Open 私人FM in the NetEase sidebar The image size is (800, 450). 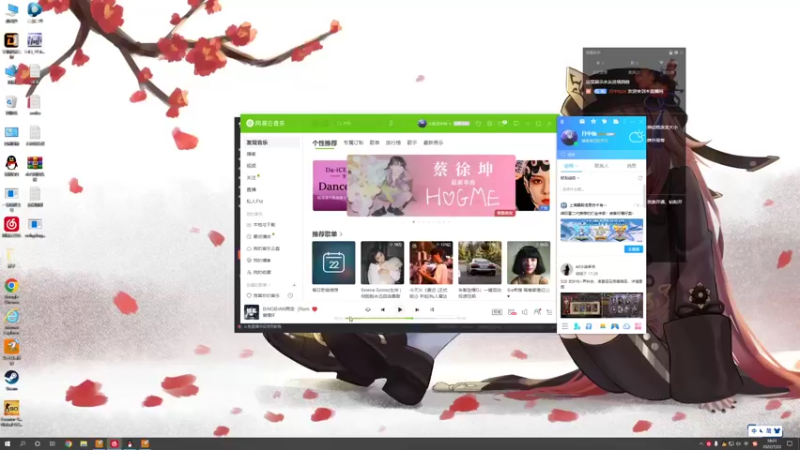coord(255,202)
